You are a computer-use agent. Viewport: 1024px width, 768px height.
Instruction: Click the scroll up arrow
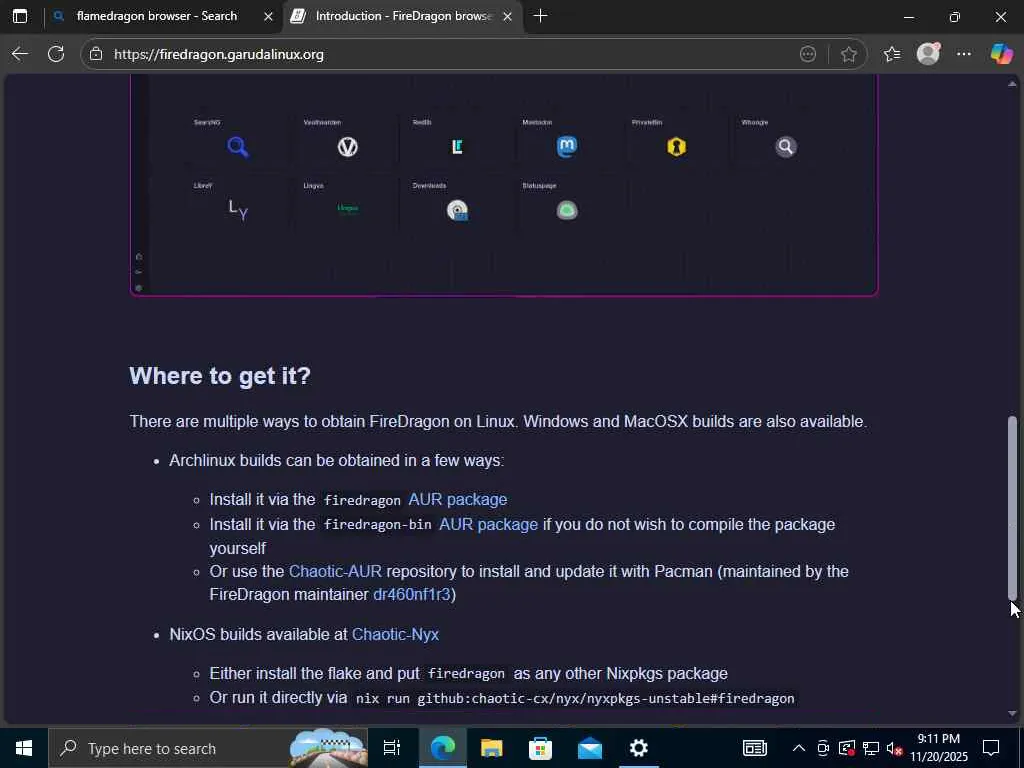click(x=1012, y=84)
